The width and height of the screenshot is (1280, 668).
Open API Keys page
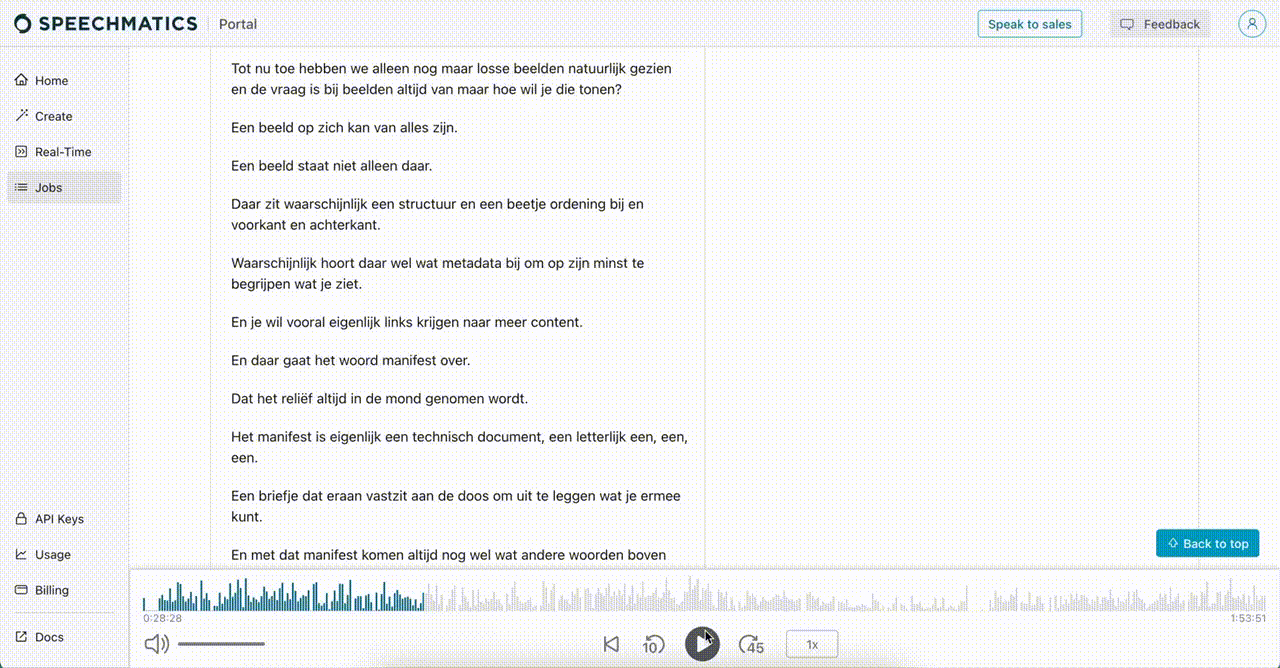(x=59, y=519)
